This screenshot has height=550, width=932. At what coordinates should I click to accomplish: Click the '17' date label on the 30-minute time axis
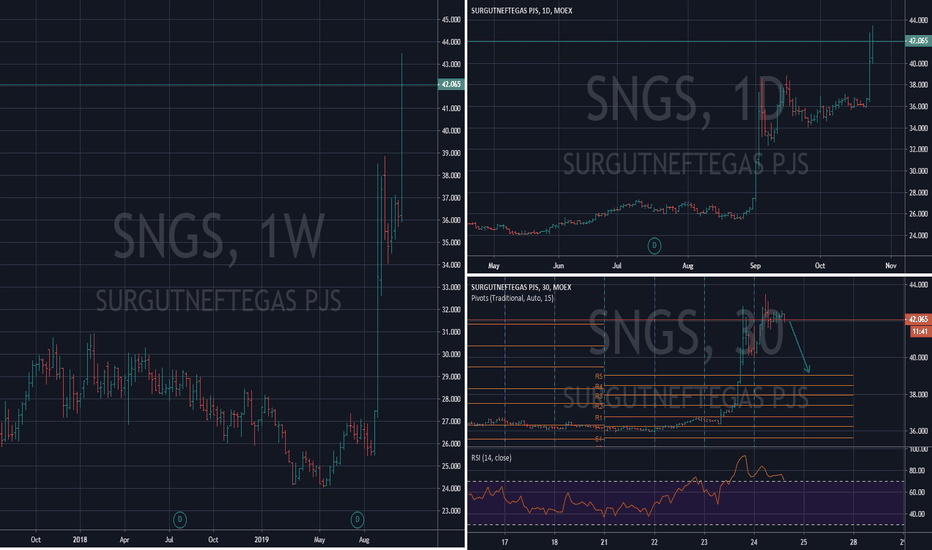click(x=505, y=542)
